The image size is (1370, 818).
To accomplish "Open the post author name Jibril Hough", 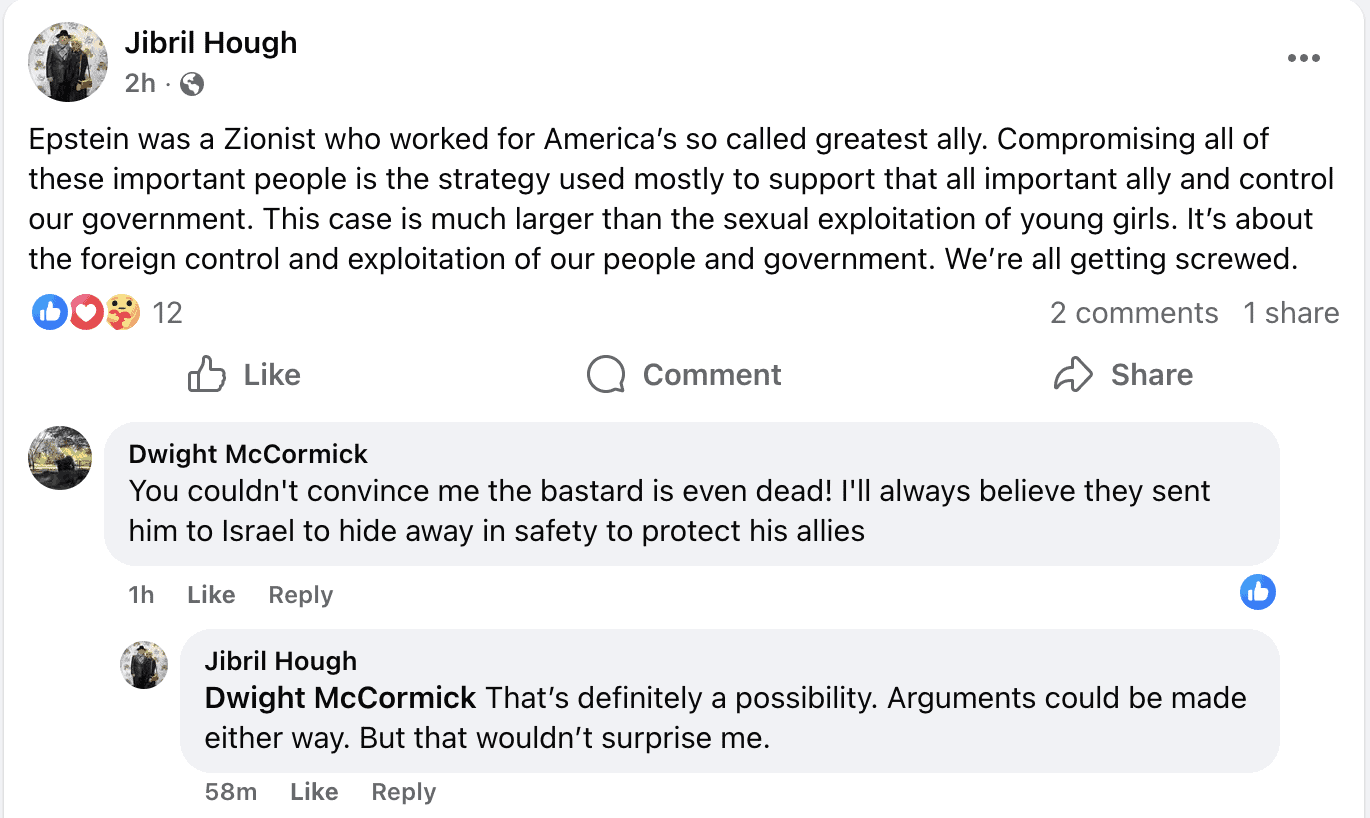I will tap(211, 43).
